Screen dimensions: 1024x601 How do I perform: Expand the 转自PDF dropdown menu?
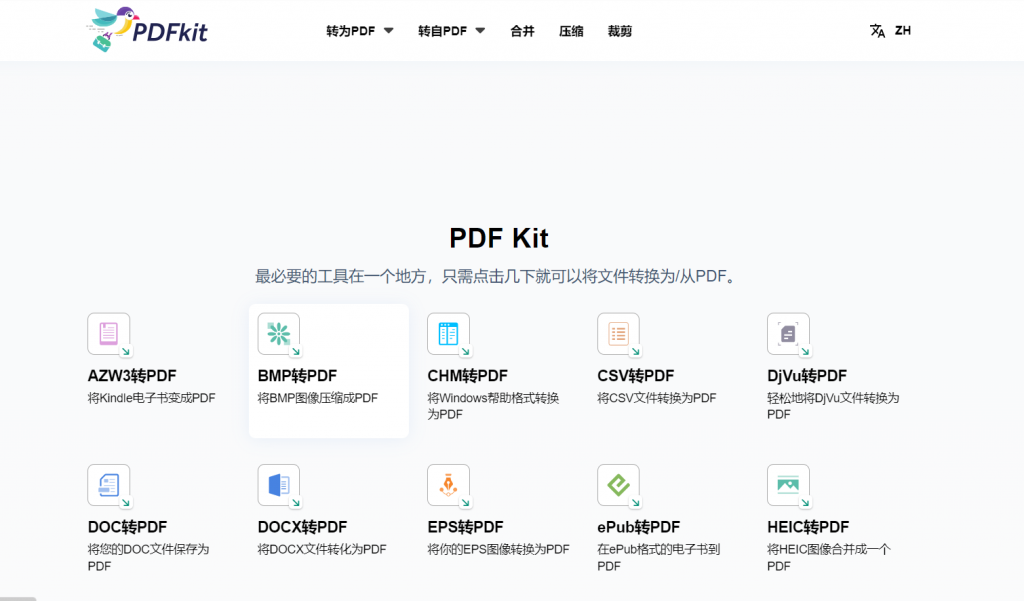(451, 31)
